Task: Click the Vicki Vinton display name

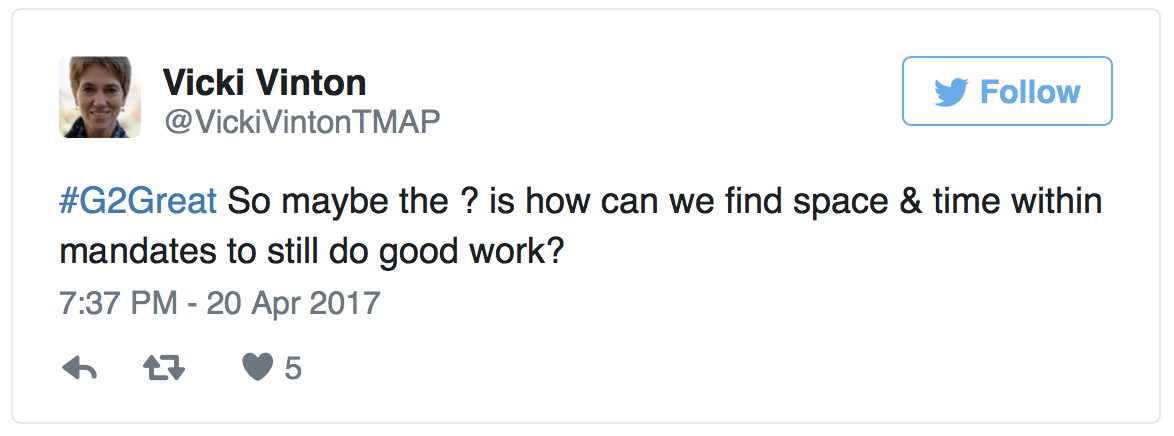Action: [x=264, y=82]
